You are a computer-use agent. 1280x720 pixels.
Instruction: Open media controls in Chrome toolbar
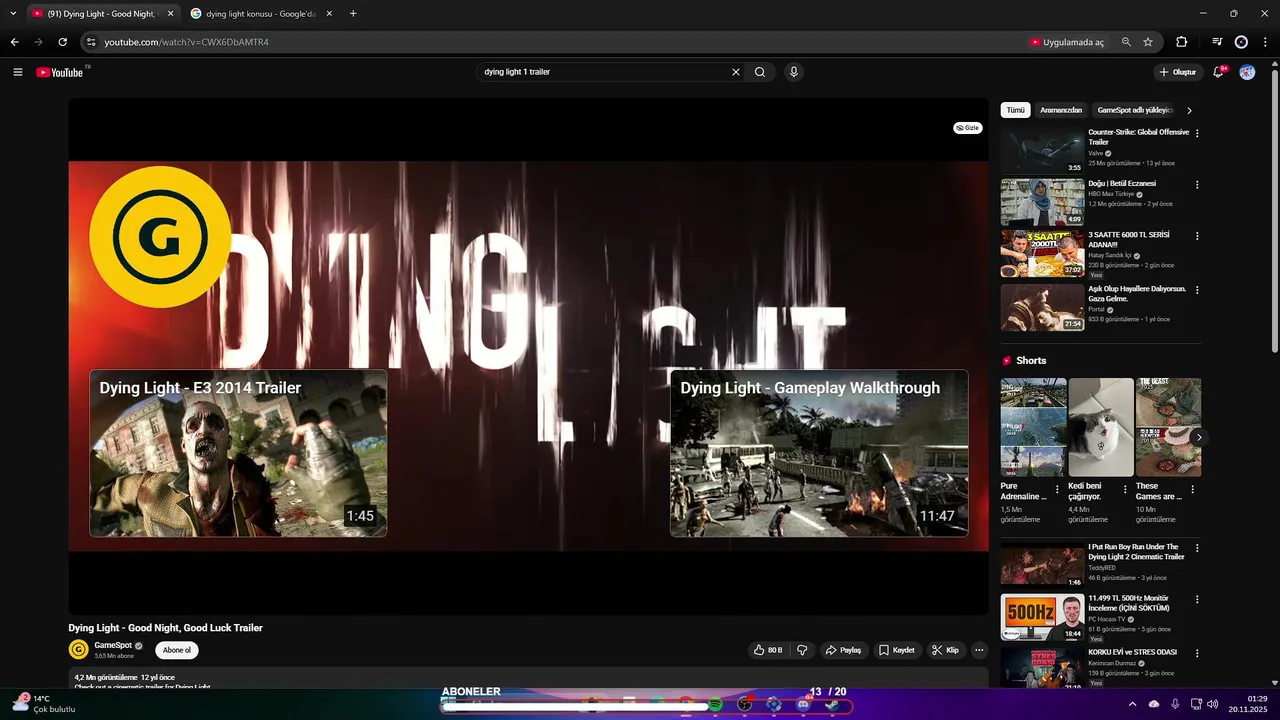[1217, 42]
